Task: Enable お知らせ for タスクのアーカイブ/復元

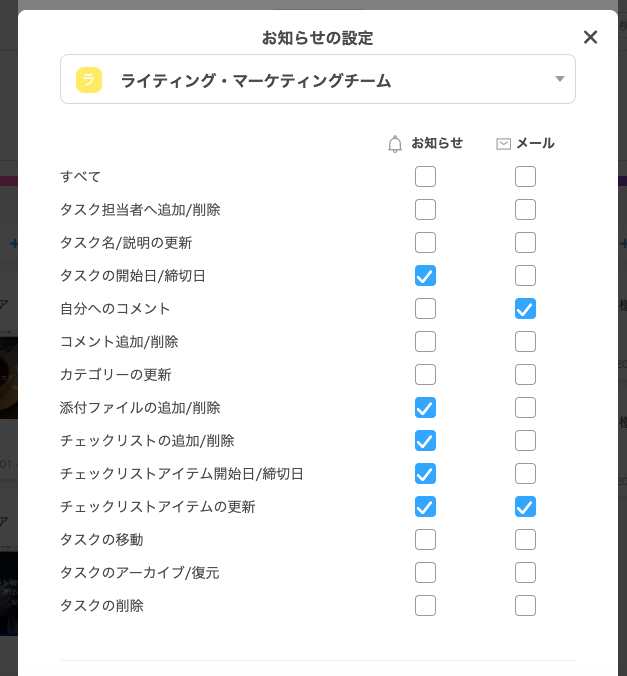Action: pos(425,573)
